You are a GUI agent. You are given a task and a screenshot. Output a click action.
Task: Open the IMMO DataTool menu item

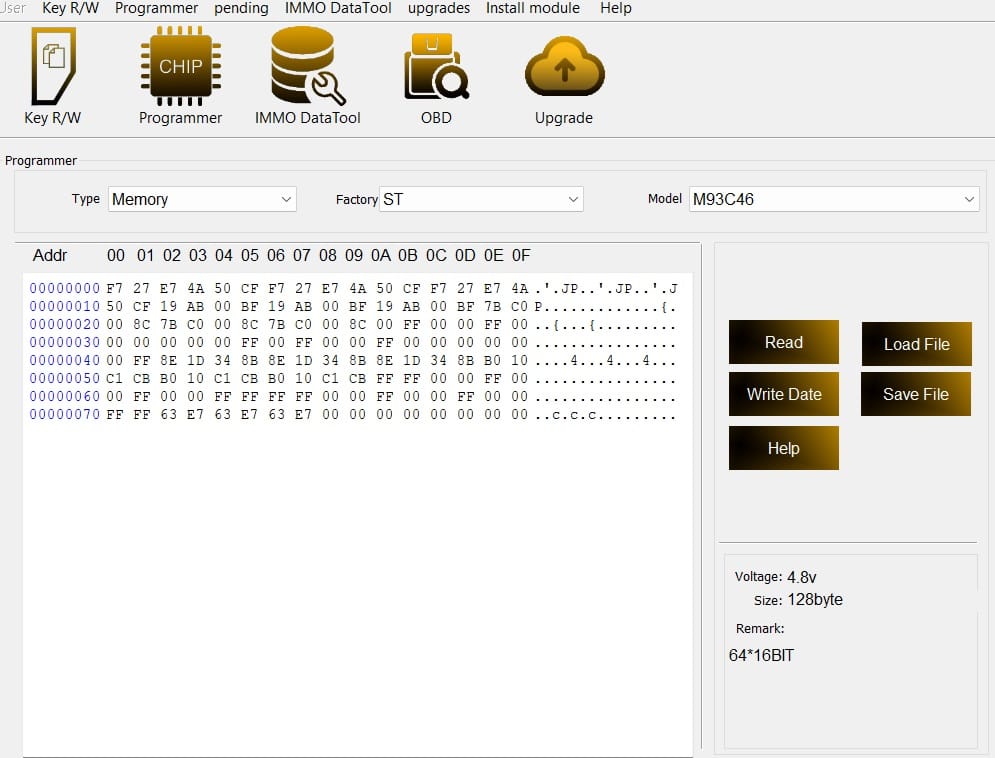click(x=338, y=8)
